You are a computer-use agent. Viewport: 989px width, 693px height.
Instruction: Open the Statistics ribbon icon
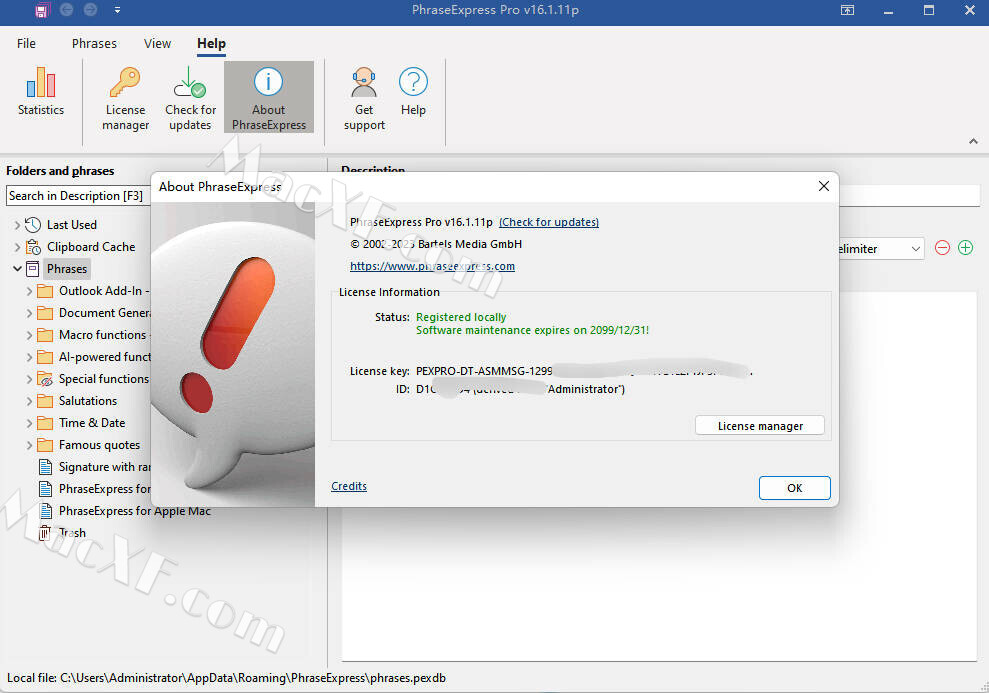click(x=41, y=84)
